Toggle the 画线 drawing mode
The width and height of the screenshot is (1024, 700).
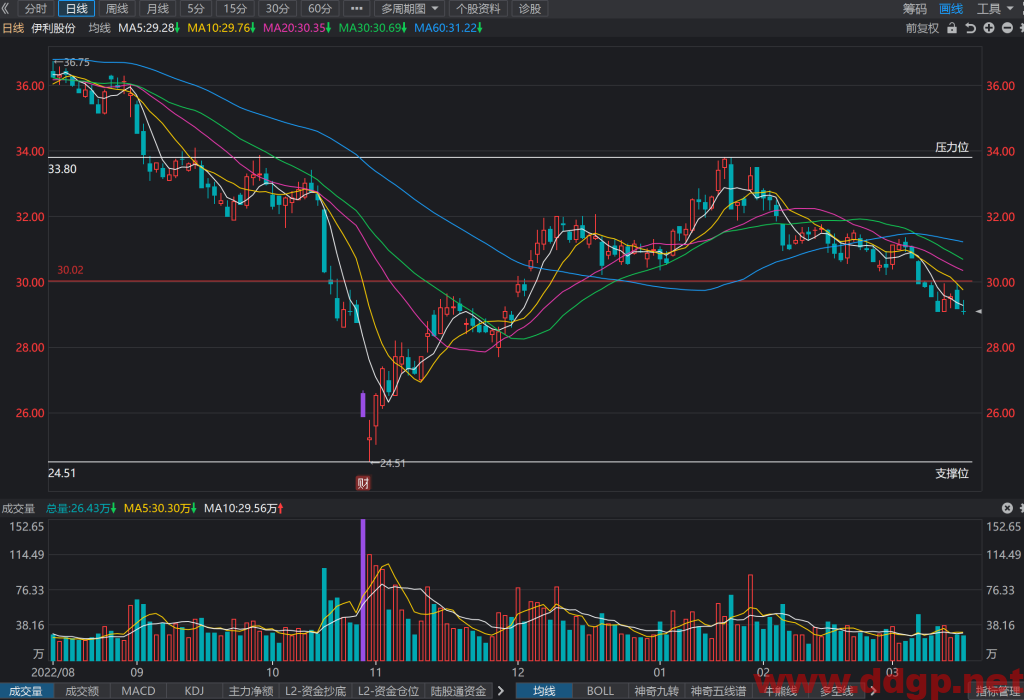click(951, 8)
